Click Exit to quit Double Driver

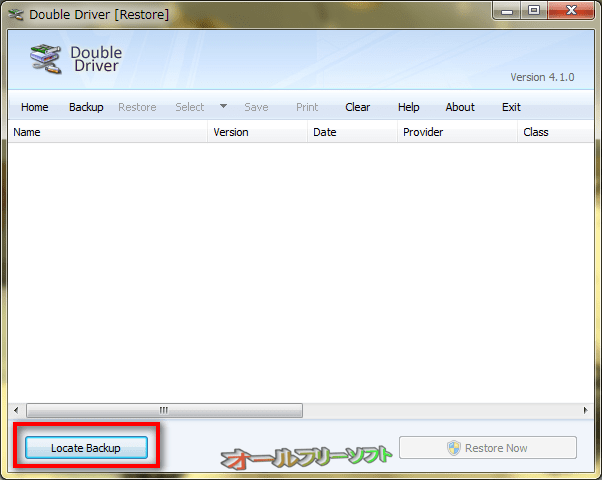511,107
